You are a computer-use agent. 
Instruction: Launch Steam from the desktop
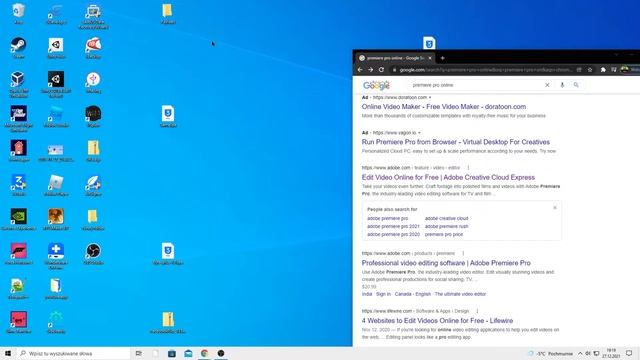[18, 48]
